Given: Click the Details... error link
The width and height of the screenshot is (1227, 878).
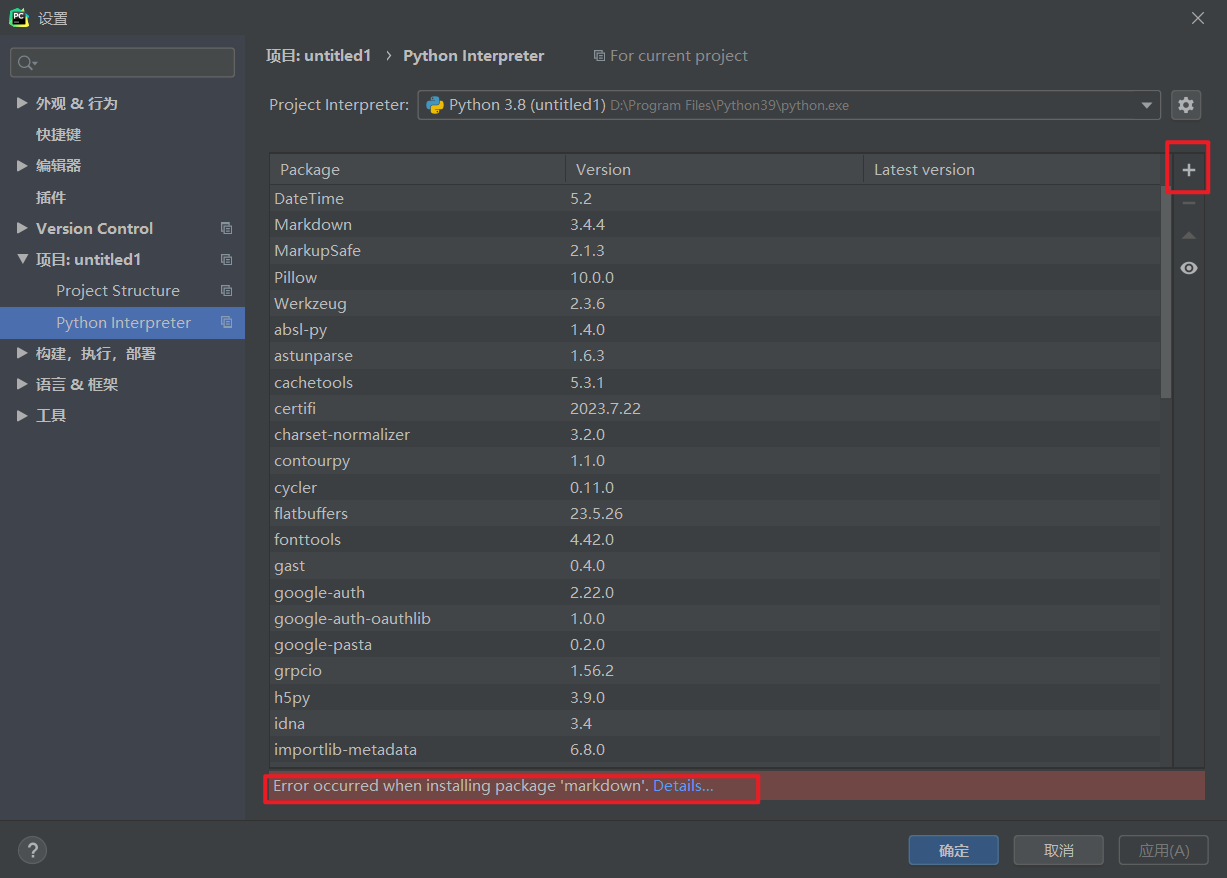Looking at the screenshot, I should [683, 786].
